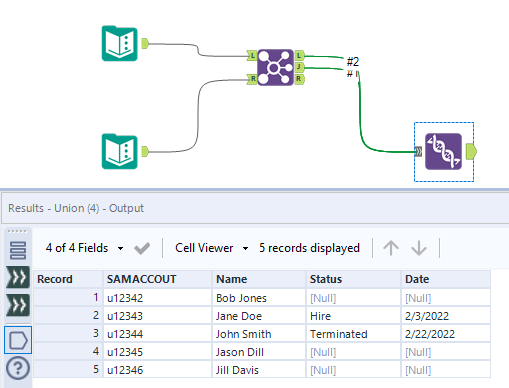The height and width of the screenshot is (388, 509).
Task: Click Join tool R input anchor
Action: click(252, 79)
